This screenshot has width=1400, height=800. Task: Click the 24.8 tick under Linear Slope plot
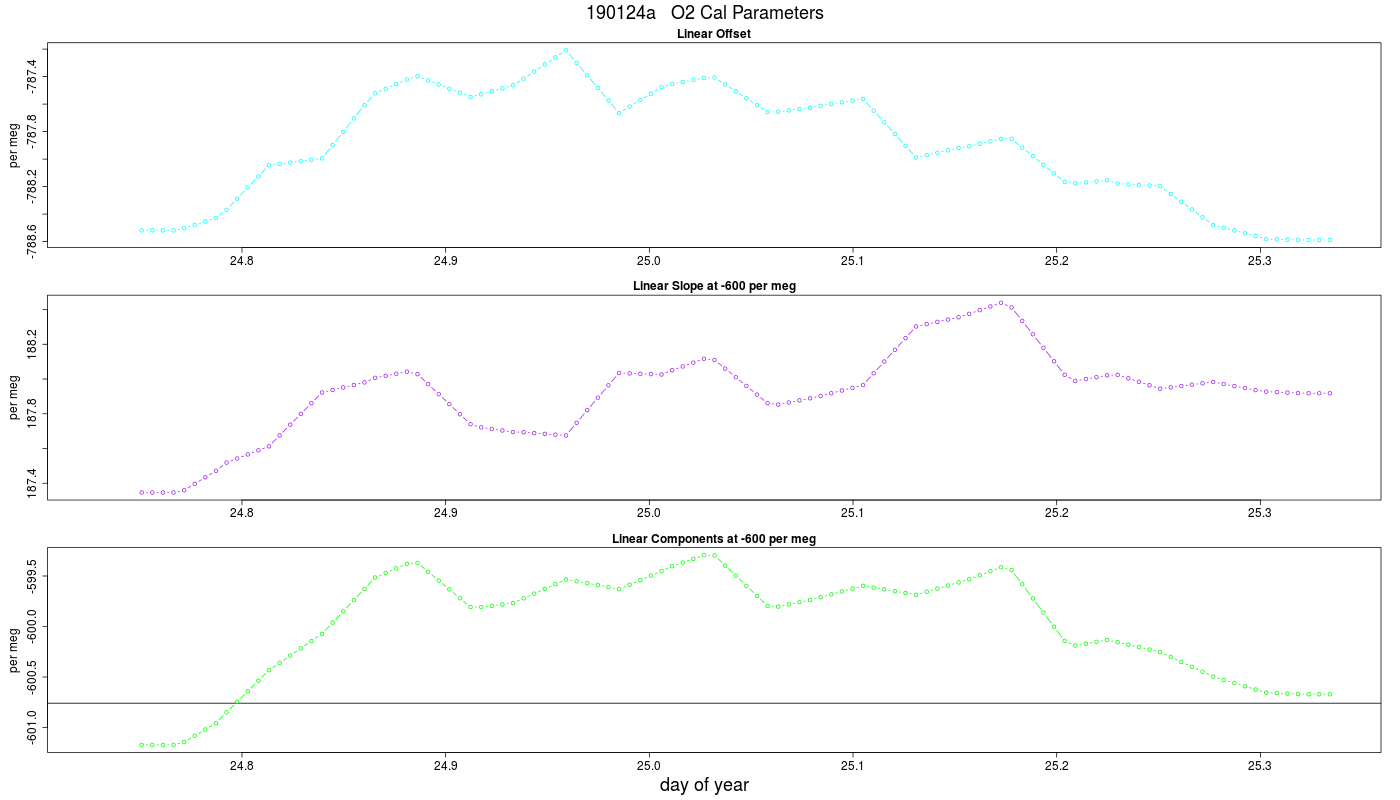pos(241,514)
